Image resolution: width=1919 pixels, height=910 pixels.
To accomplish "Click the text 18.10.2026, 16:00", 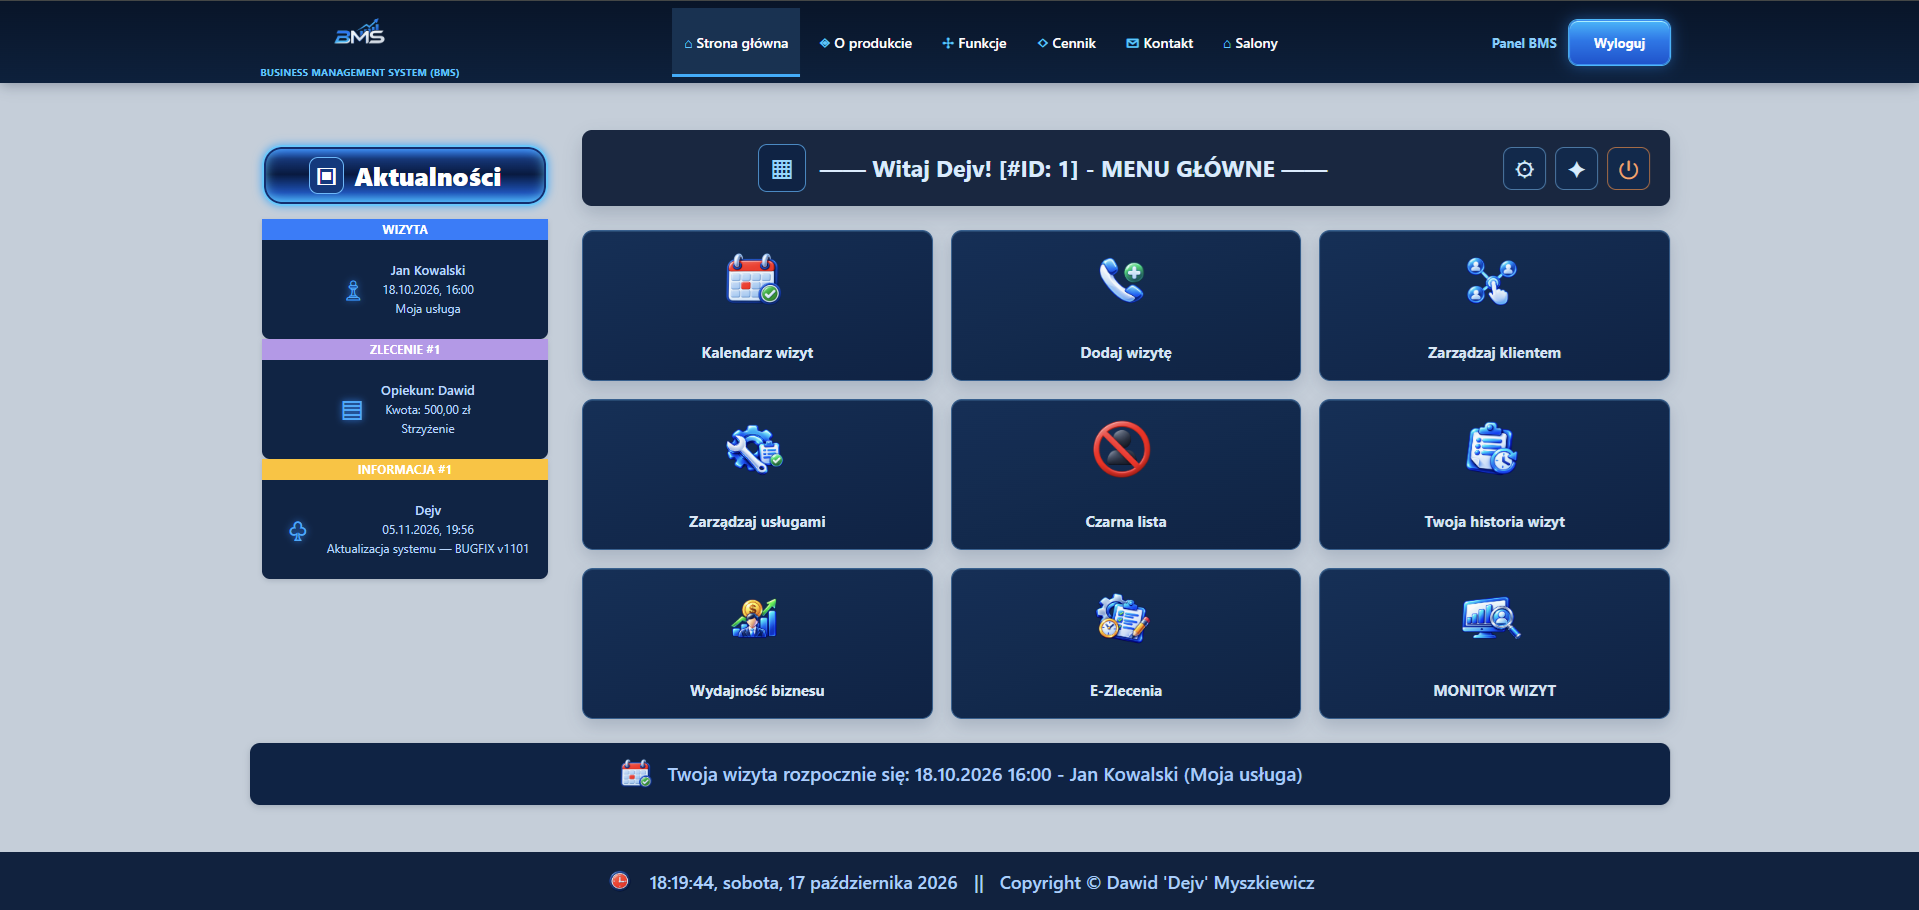I will point(428,290).
